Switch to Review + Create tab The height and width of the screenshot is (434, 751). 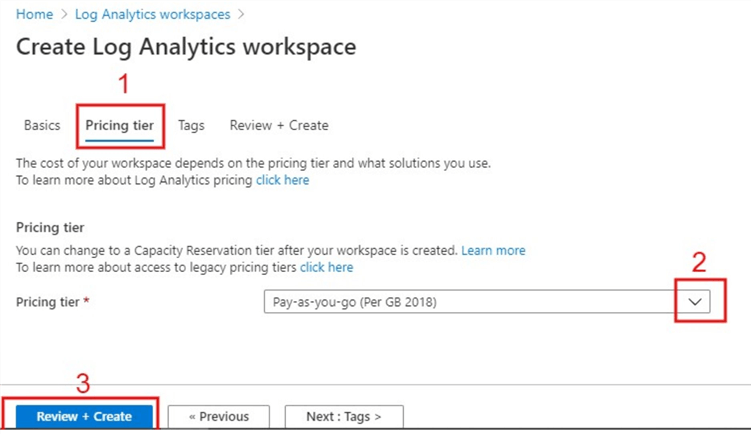coord(279,126)
